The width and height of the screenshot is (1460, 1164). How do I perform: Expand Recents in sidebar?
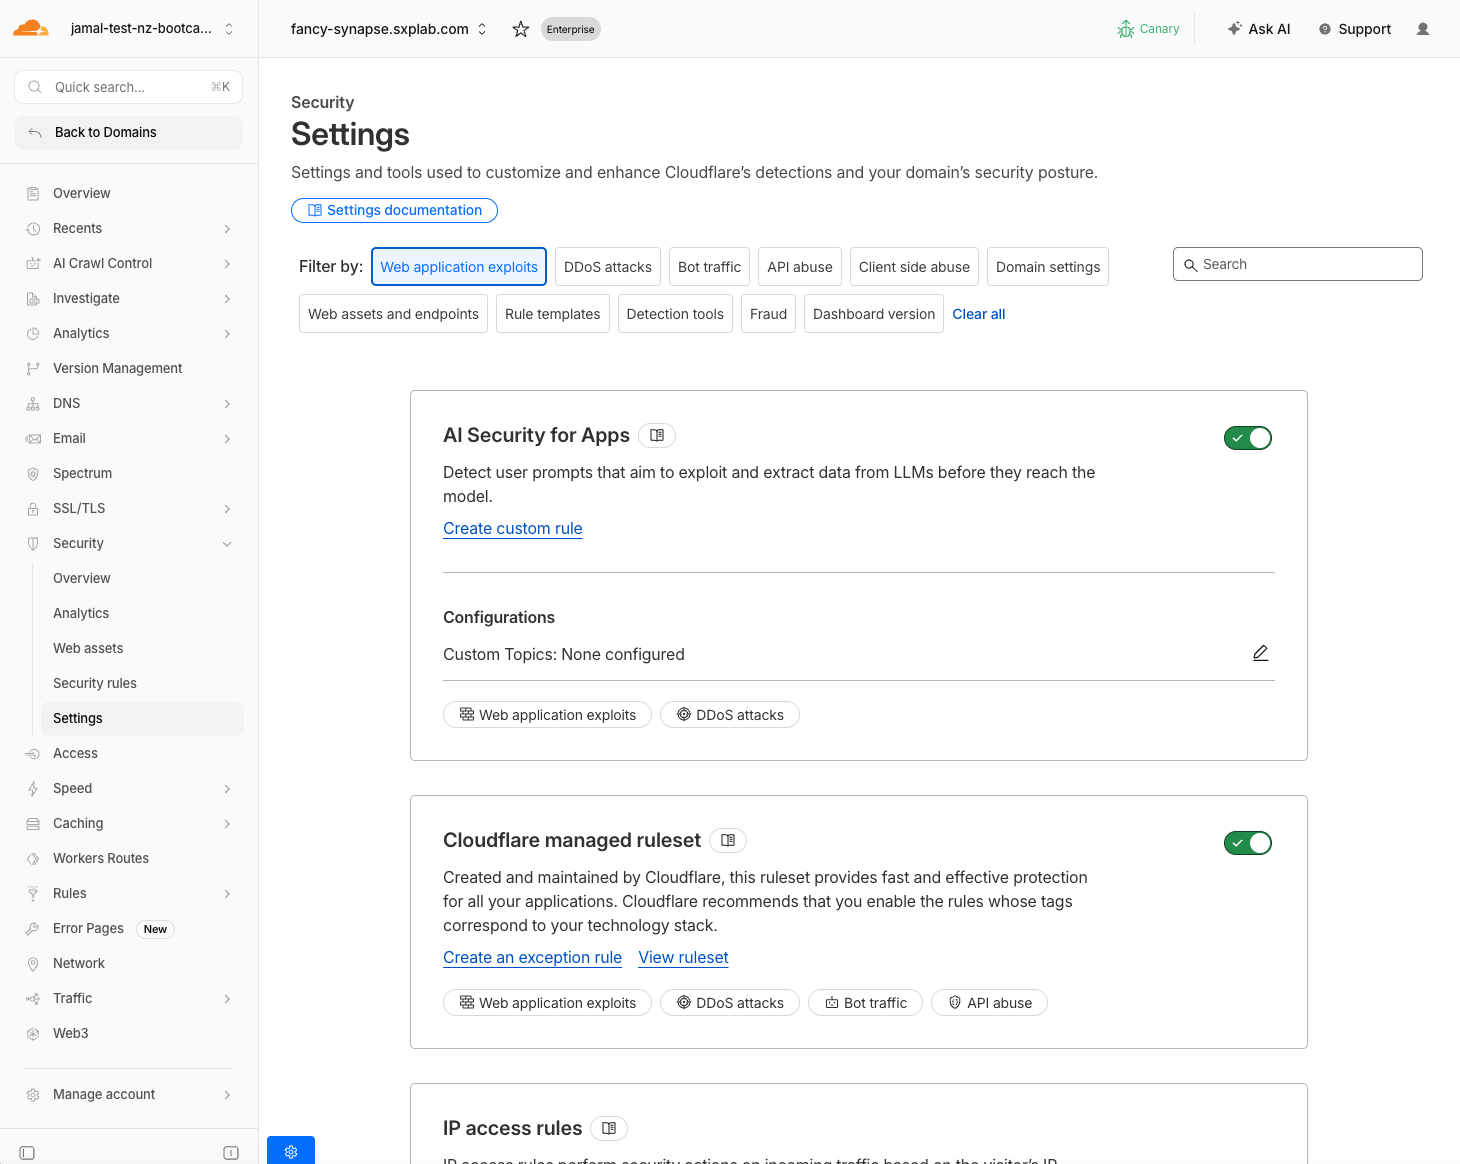(x=227, y=229)
